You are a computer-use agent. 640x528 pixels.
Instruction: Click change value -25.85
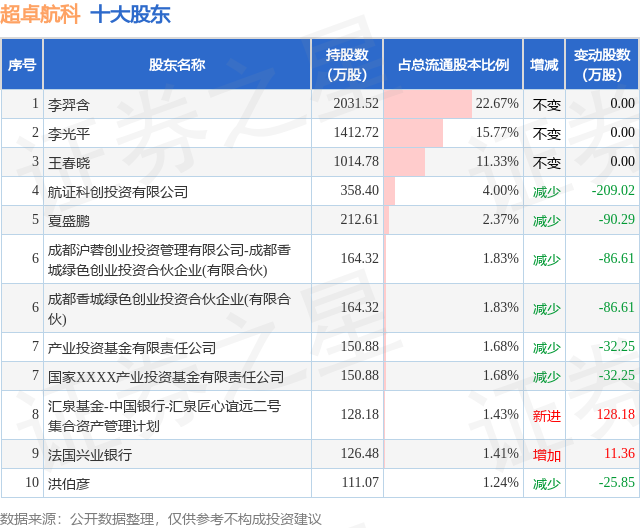pos(616,482)
